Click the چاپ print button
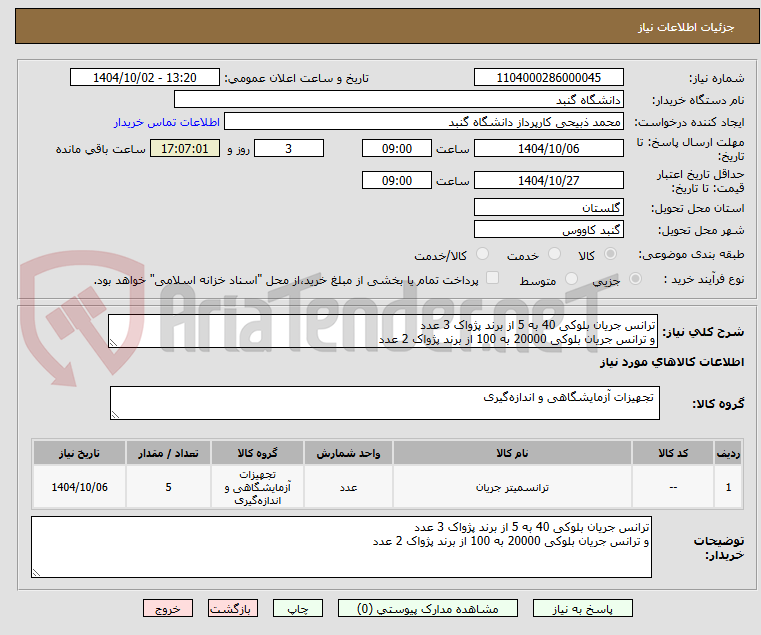Viewport: 761px width, 635px height. tap(298, 608)
